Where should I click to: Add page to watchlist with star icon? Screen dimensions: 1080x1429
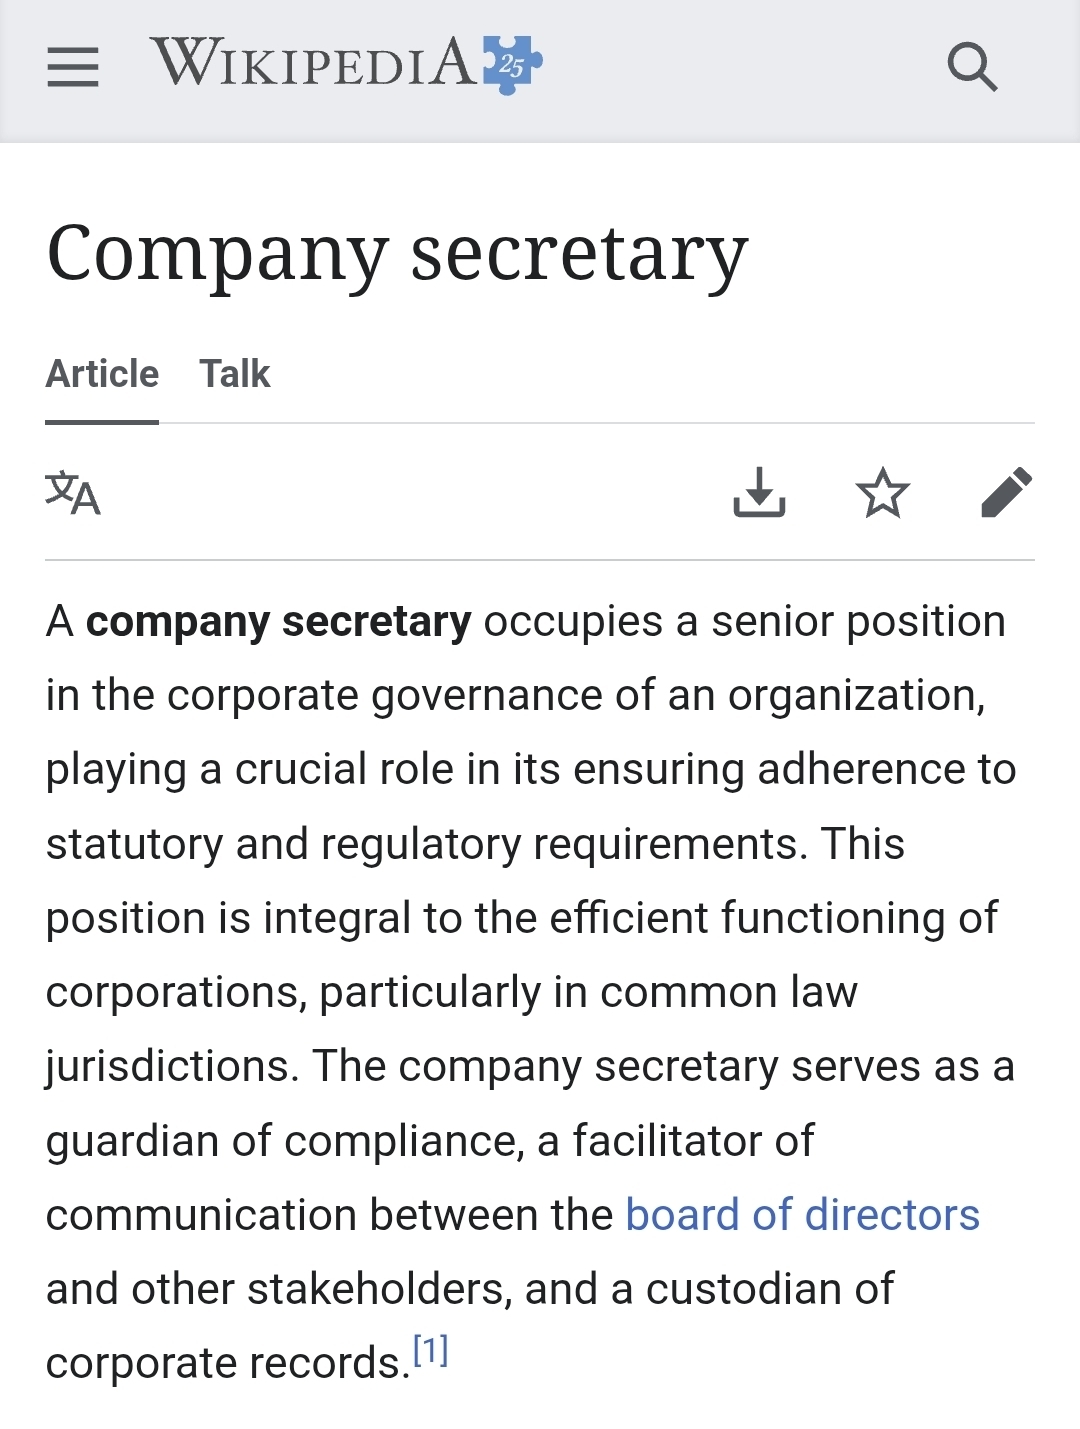(x=883, y=492)
